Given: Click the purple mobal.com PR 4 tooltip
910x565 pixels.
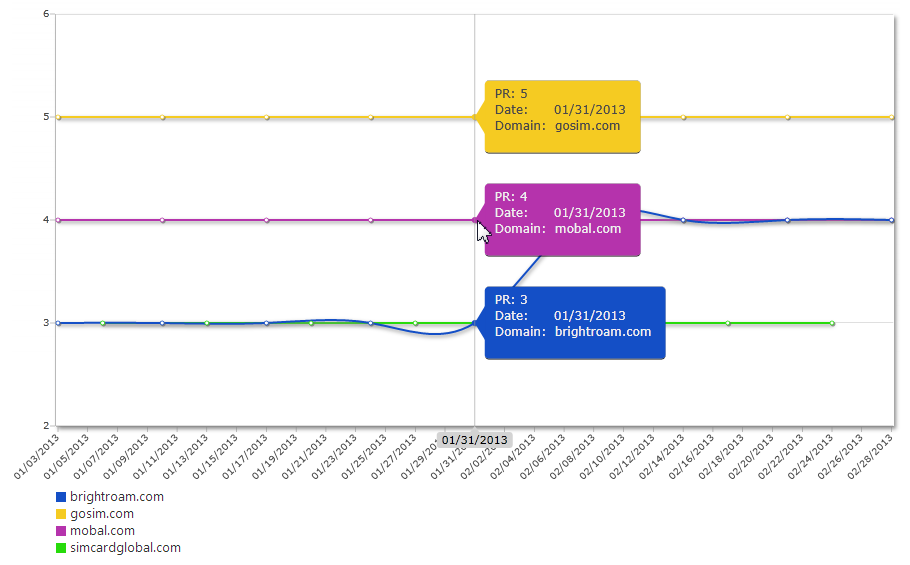Looking at the screenshot, I should pyautogui.click(x=562, y=219).
